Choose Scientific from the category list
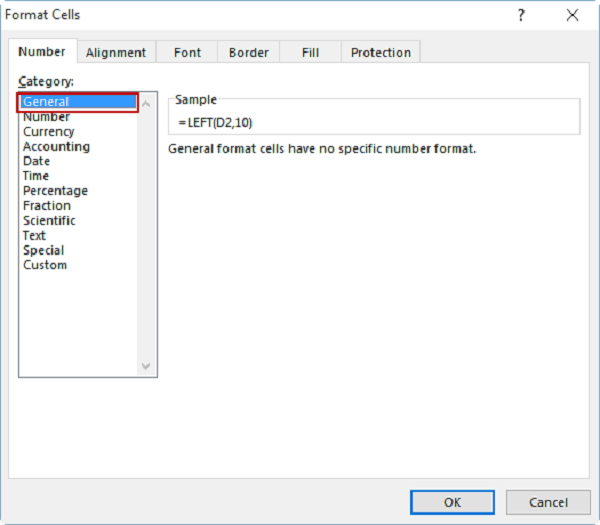 point(49,221)
